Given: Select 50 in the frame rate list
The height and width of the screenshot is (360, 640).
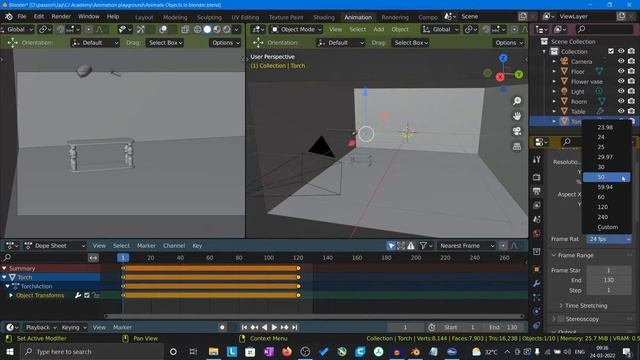Looking at the screenshot, I should tap(606, 177).
